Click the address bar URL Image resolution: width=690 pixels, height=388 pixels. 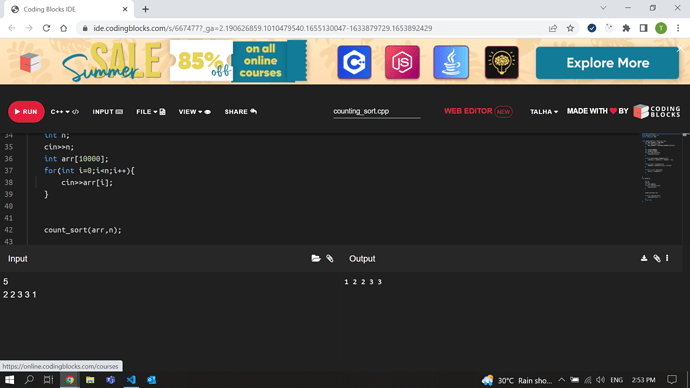tap(263, 28)
